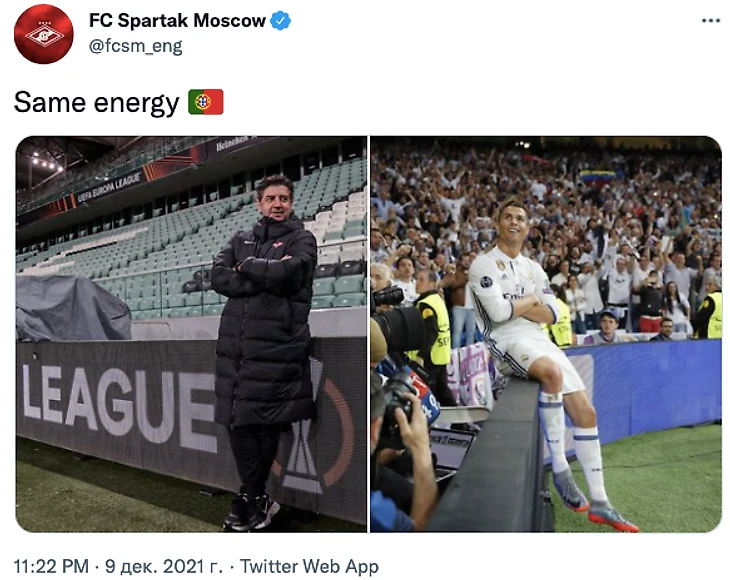
Task: Click the UEFA Europa League sign in left photo
Action: [109, 187]
